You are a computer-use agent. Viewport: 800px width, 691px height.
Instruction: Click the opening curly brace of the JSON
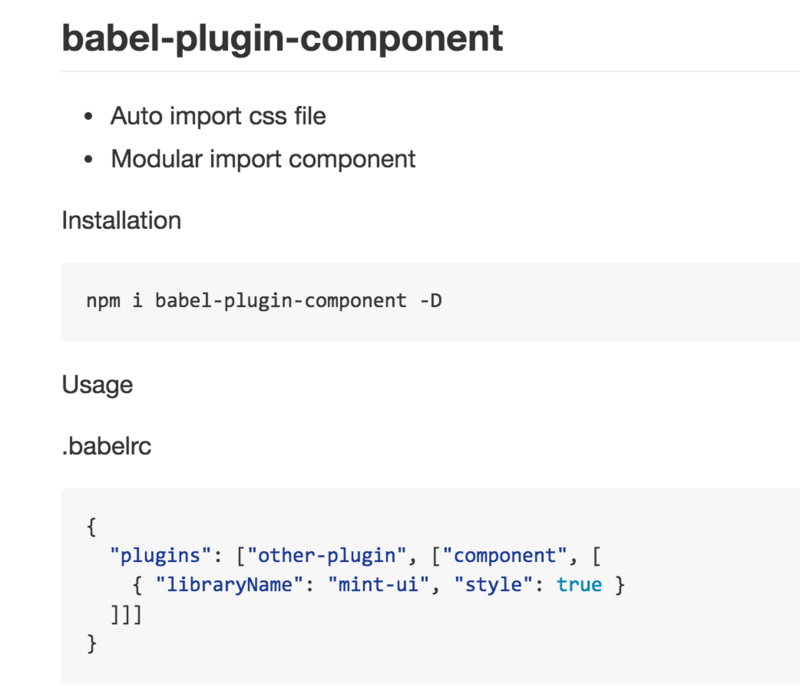click(93, 525)
